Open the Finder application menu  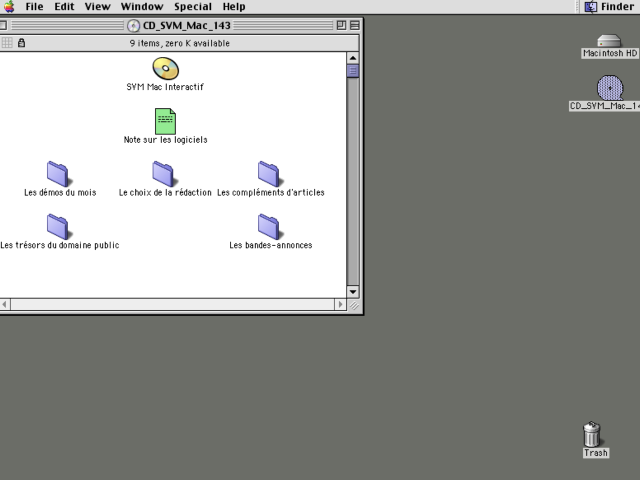[609, 7]
